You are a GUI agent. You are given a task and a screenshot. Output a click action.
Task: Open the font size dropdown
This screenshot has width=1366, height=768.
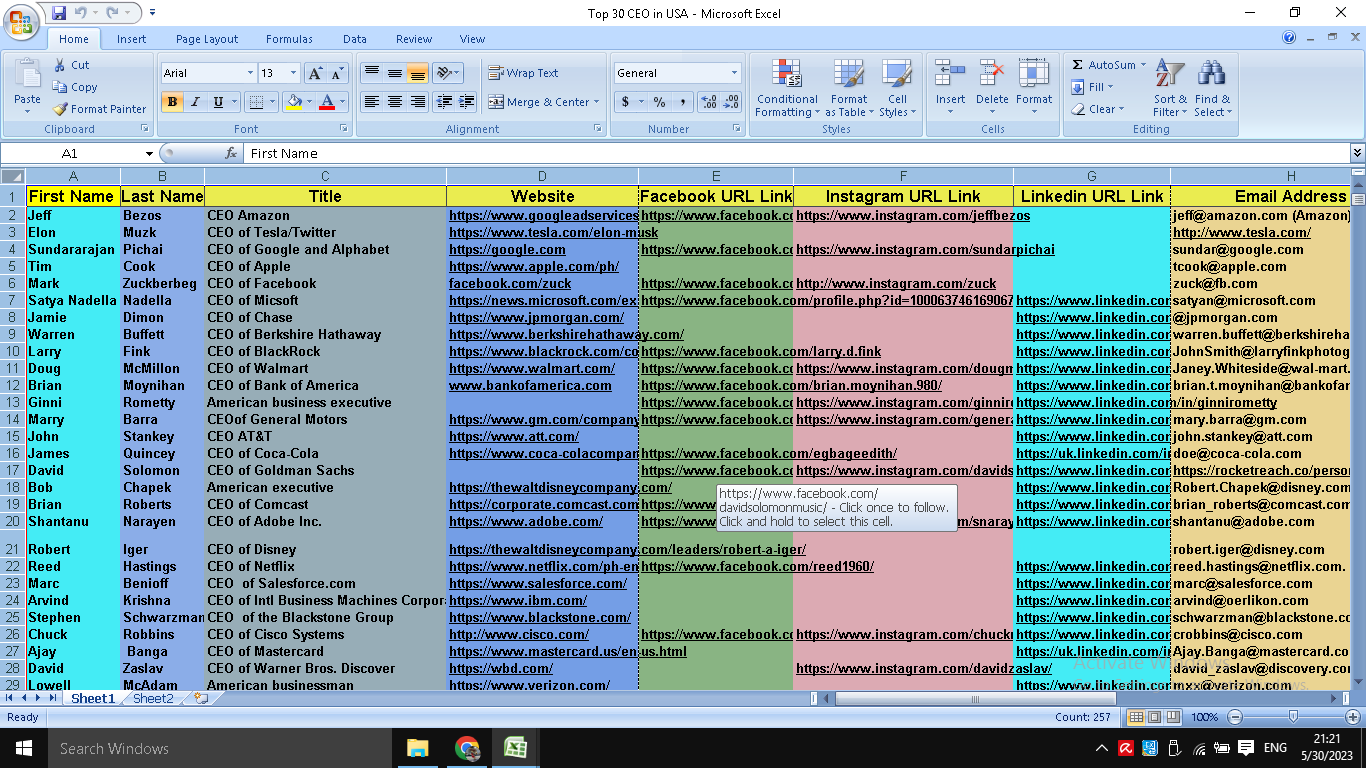(x=293, y=73)
